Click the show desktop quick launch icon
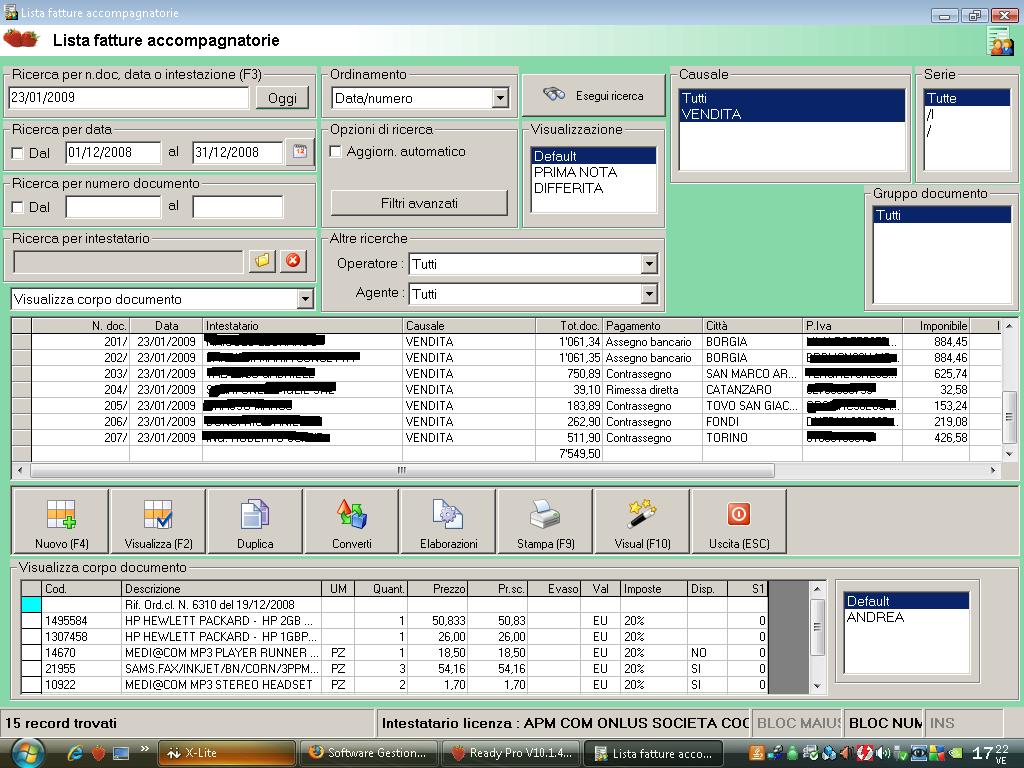Viewport: 1024px width, 768px height. coord(121,753)
